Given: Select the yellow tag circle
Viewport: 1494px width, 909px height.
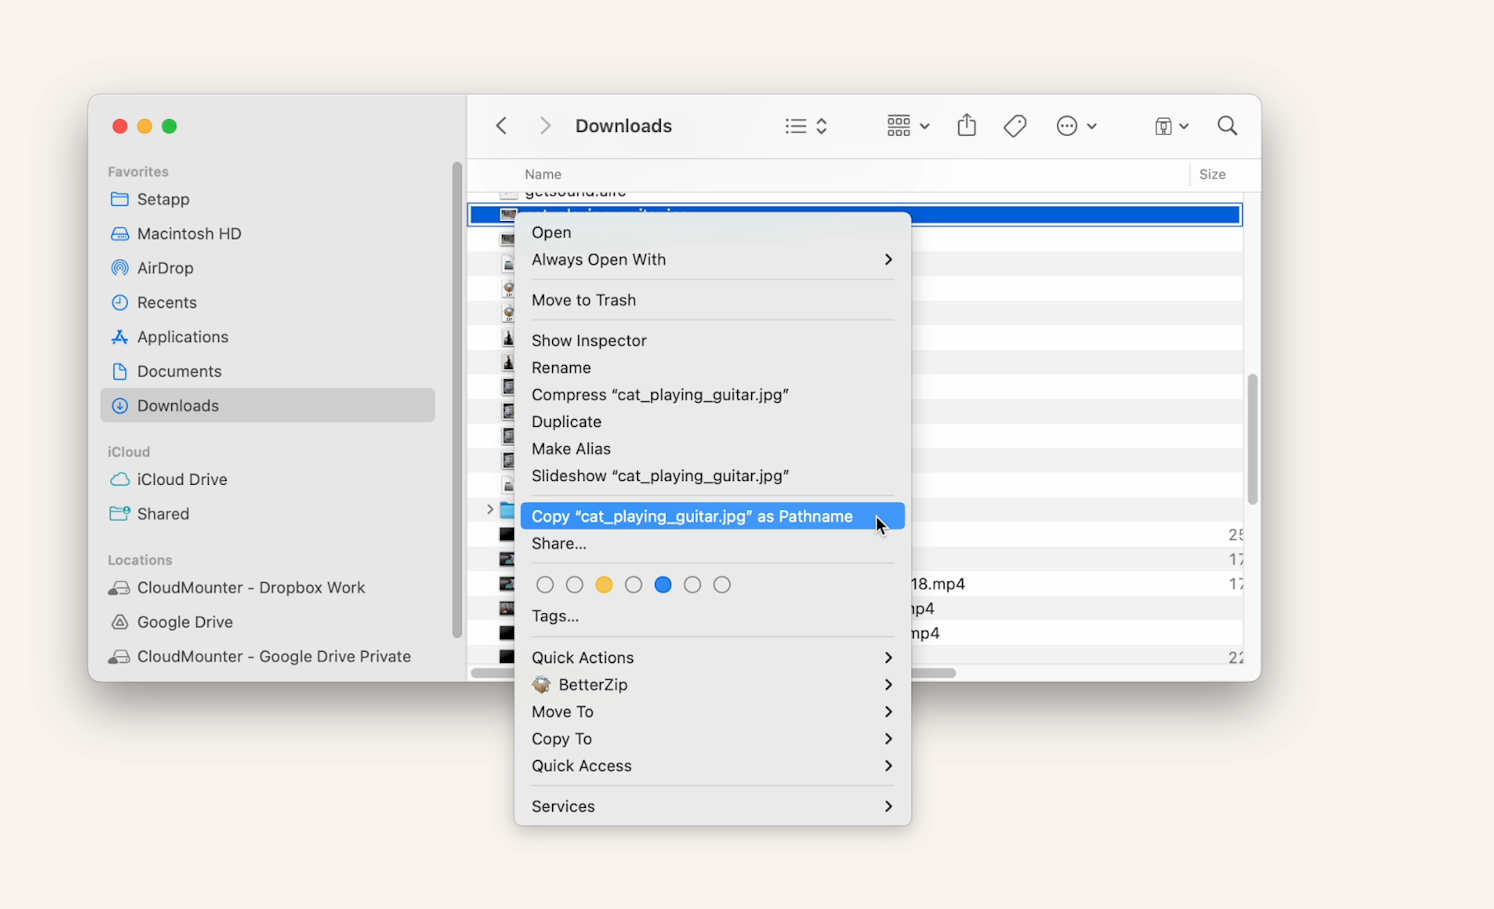Looking at the screenshot, I should pyautogui.click(x=604, y=584).
